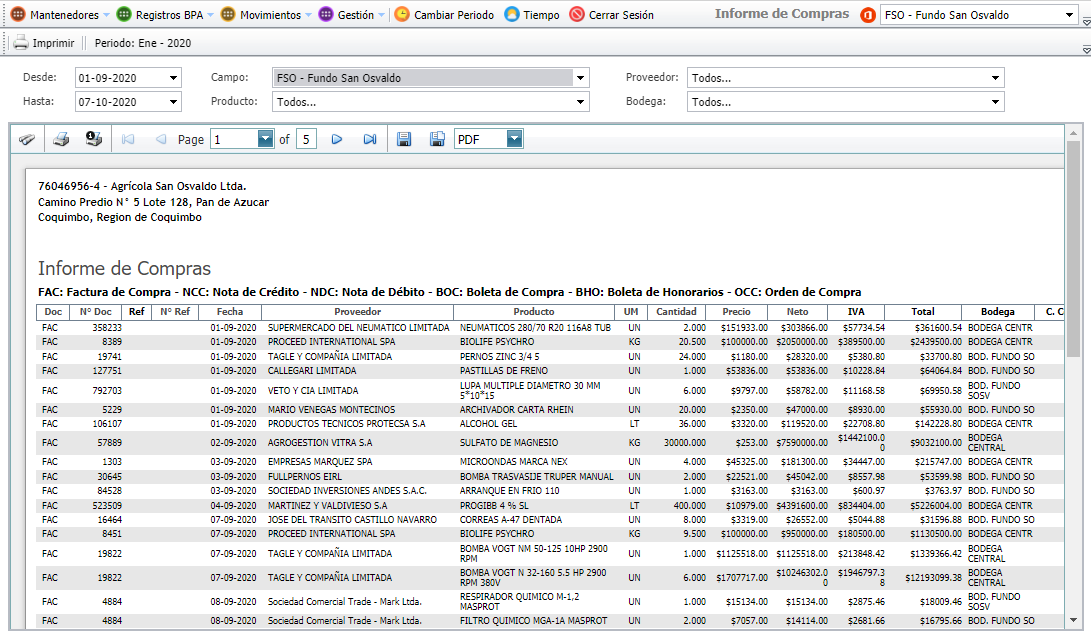1091x637 pixels.
Task: Collapse menu bar with right-edge chevron
Action: 1086,22
